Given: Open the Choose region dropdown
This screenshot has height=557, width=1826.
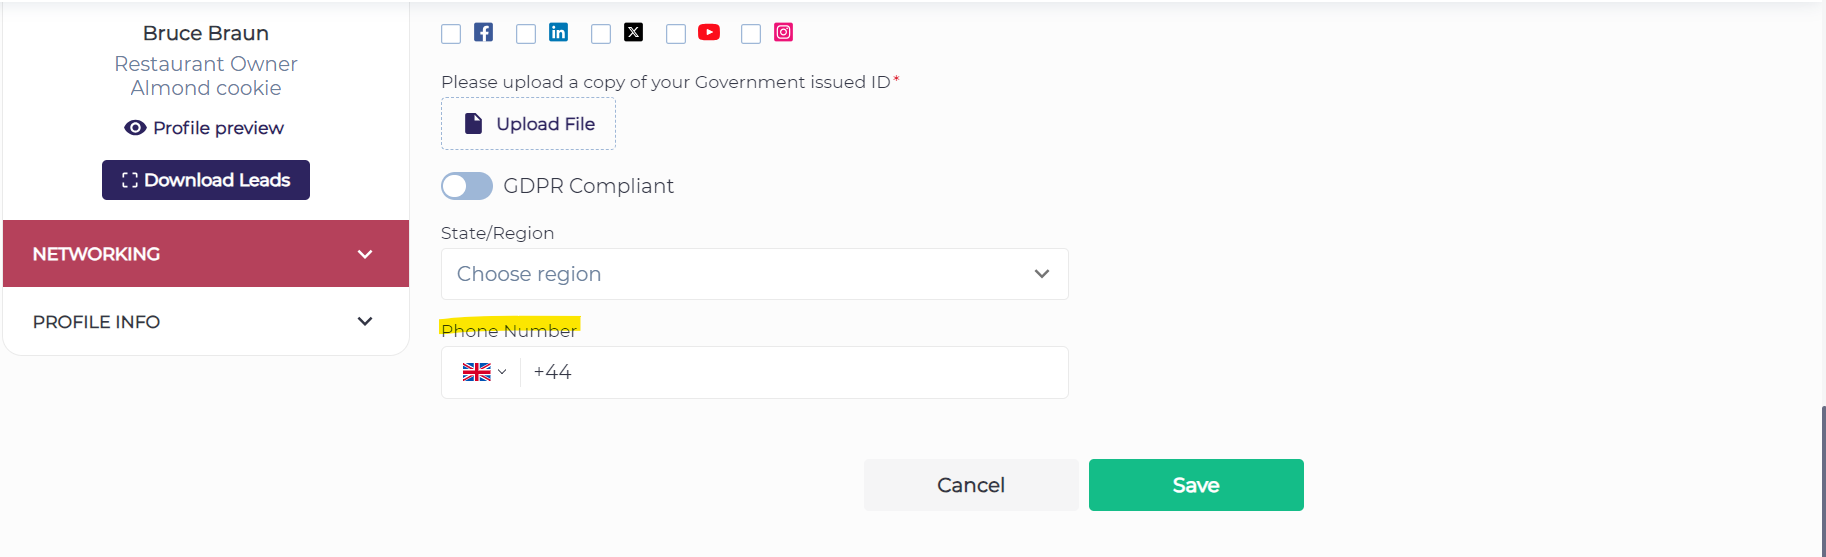Looking at the screenshot, I should [754, 274].
